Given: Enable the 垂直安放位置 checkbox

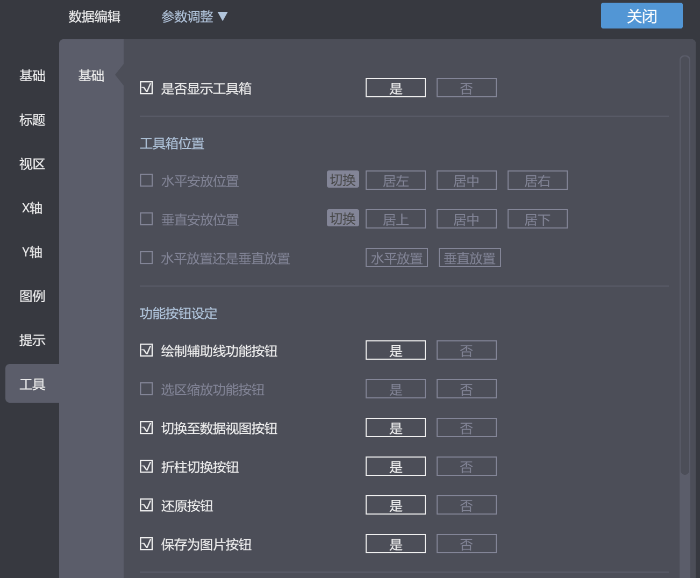Looking at the screenshot, I should (146, 219).
